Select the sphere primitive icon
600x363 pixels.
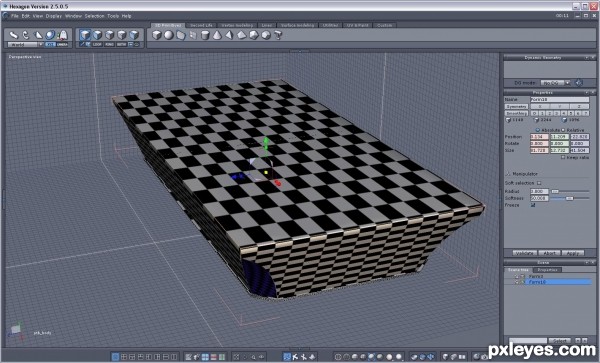168,35
